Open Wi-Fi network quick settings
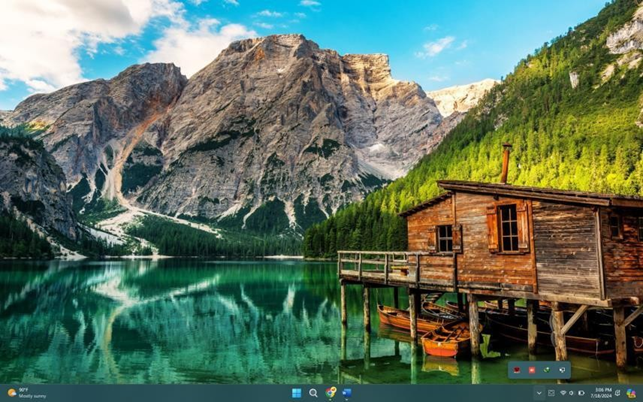This screenshot has width=643, height=402. coord(562,393)
